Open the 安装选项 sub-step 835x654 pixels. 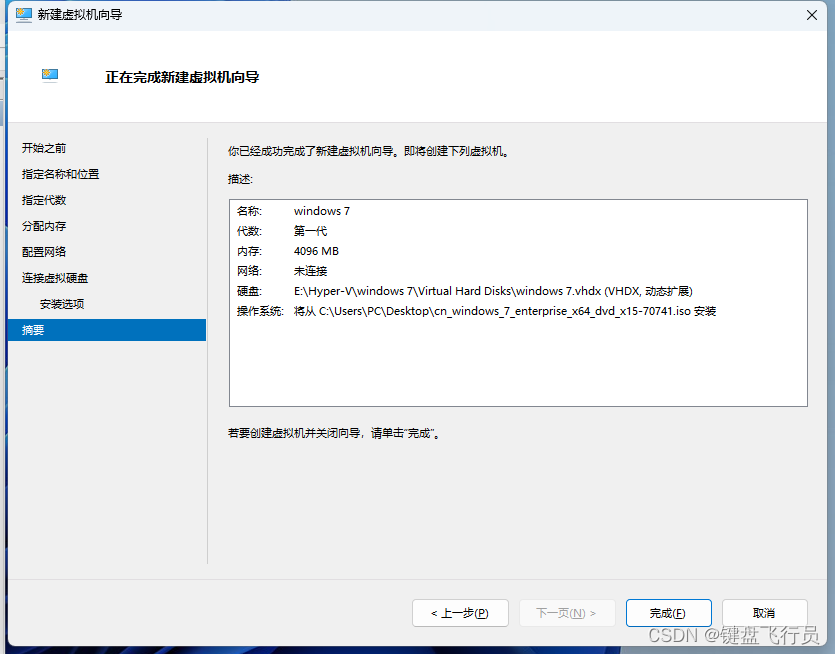(x=62, y=303)
